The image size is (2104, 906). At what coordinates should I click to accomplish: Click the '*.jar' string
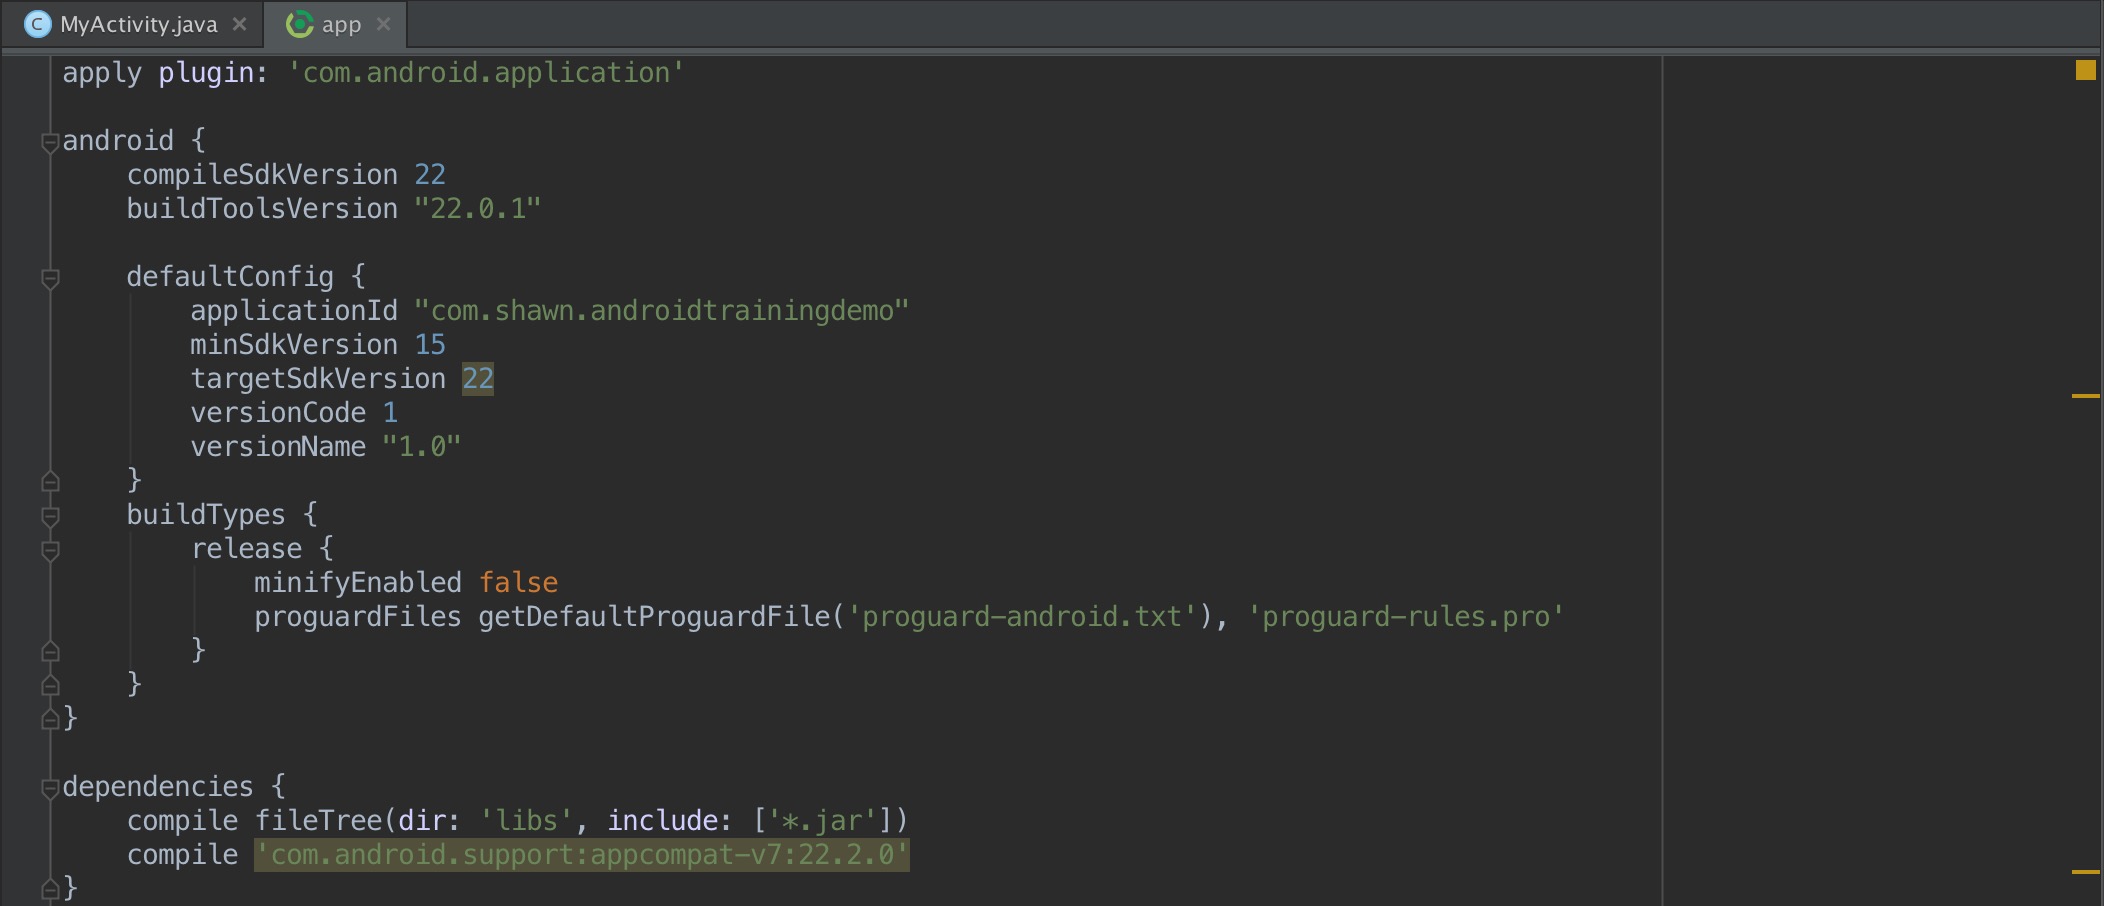click(822, 821)
